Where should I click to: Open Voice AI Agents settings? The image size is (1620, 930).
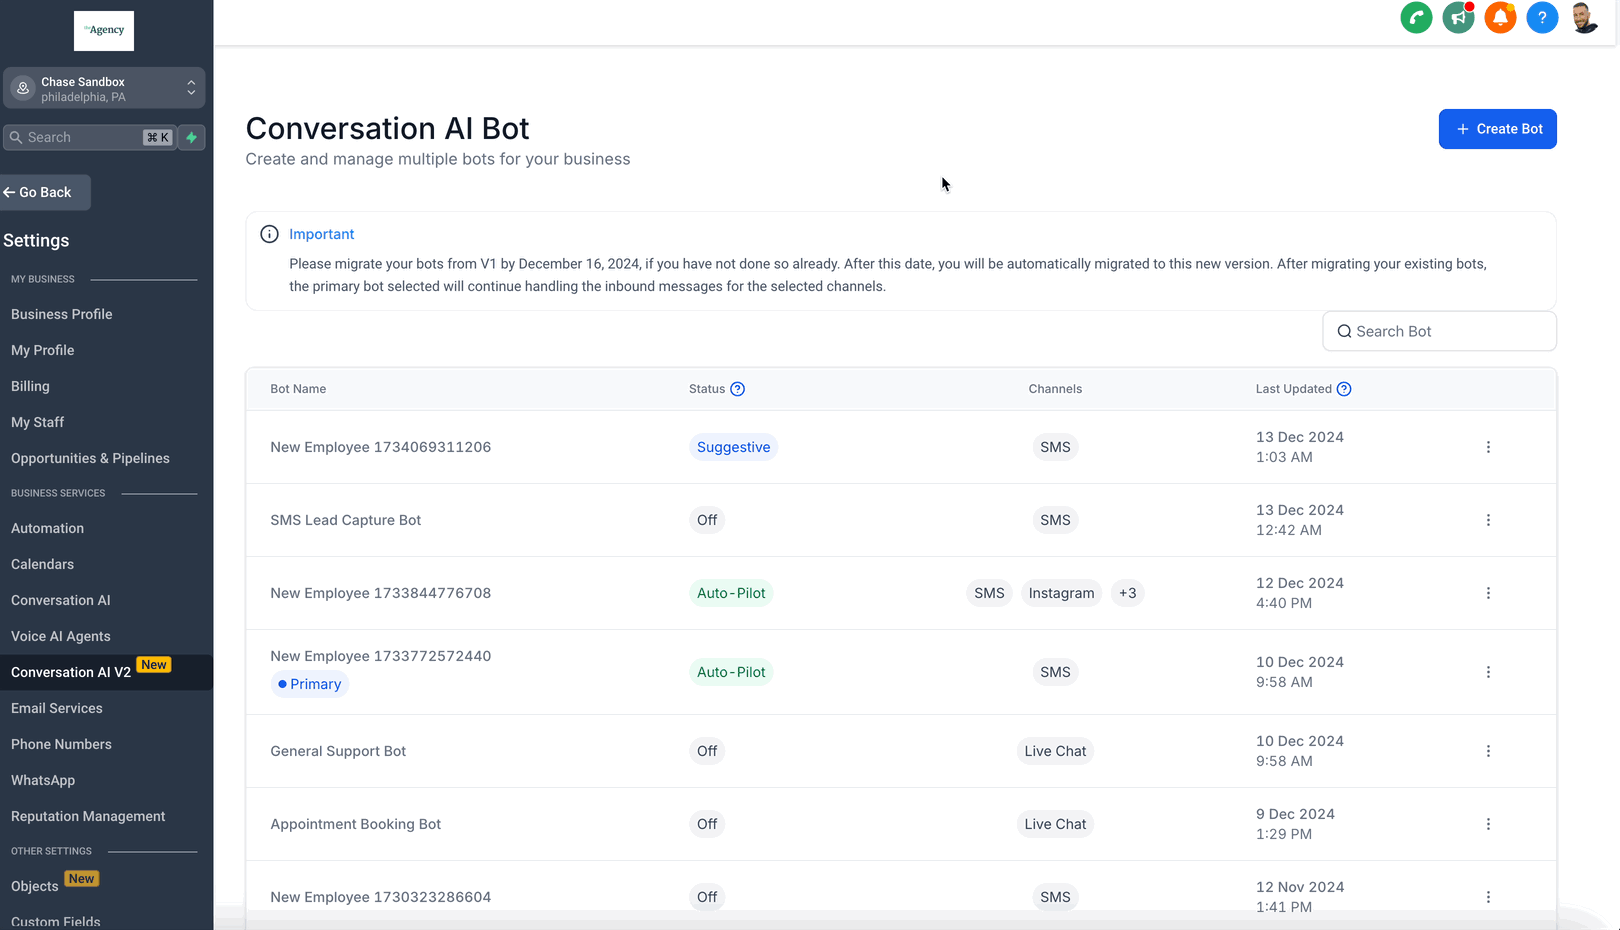[x=61, y=636]
